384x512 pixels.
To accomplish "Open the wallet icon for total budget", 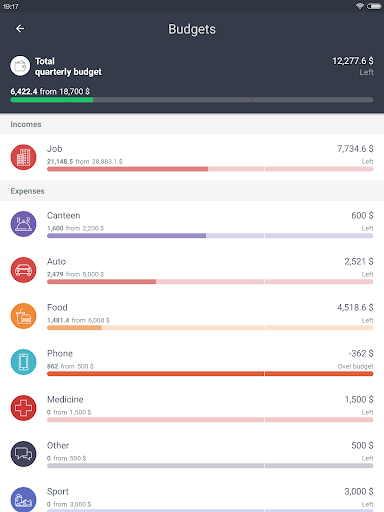I will (x=20, y=66).
